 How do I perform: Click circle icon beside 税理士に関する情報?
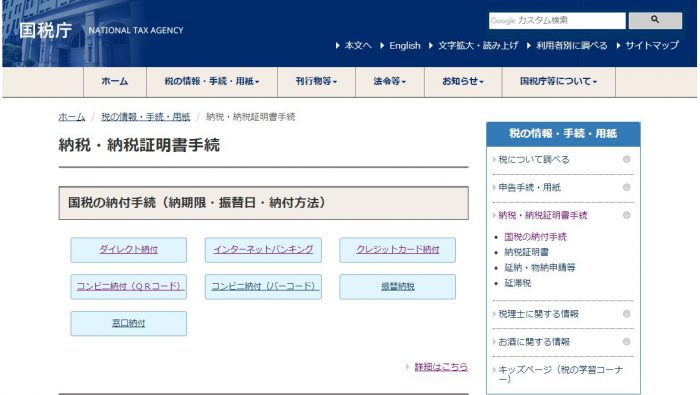pyautogui.click(x=626, y=314)
